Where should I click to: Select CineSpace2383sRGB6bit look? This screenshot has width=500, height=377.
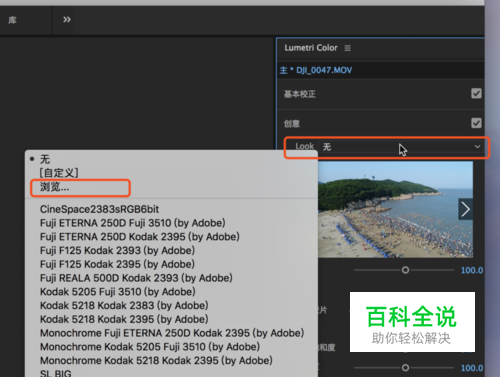pyautogui.click(x=99, y=209)
